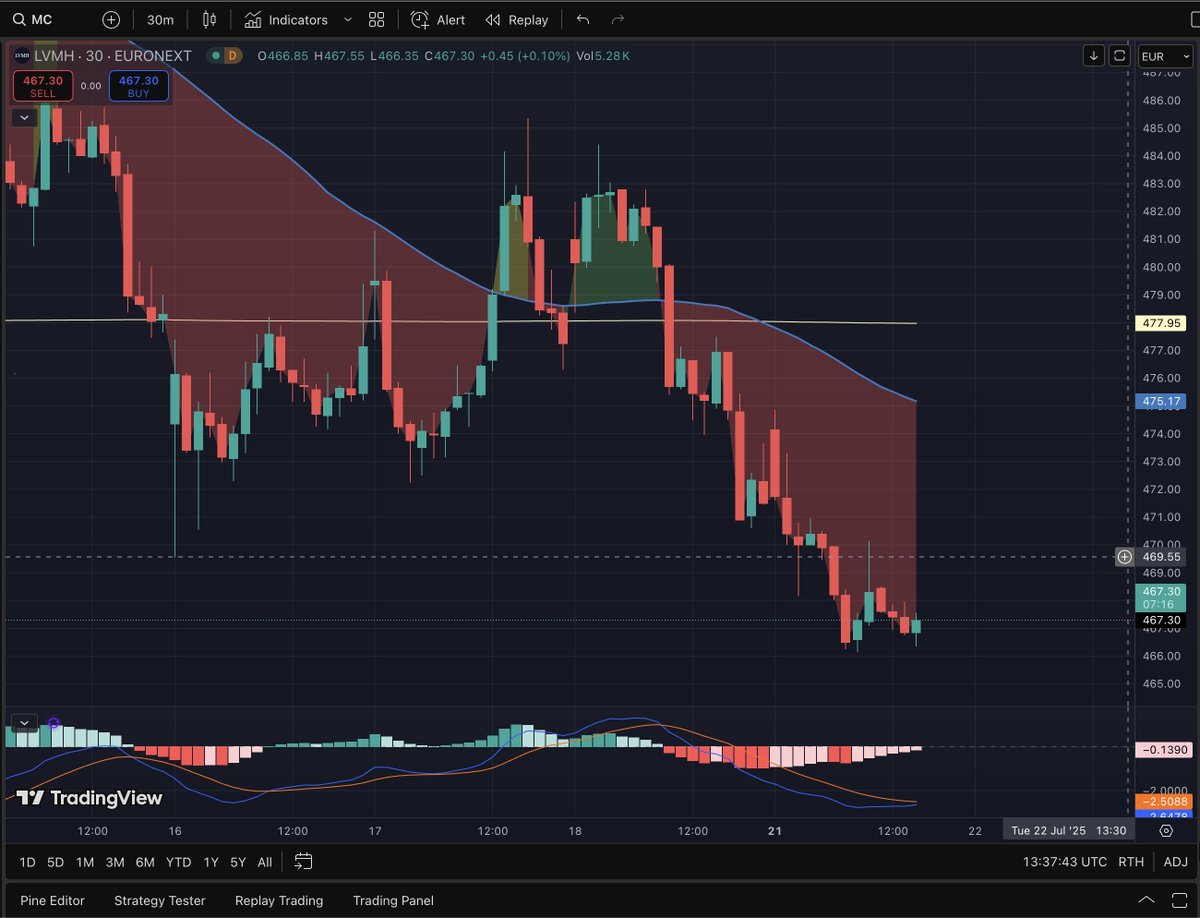The height and width of the screenshot is (918, 1200).
Task: Change the 30m chart interval
Action: click(160, 20)
